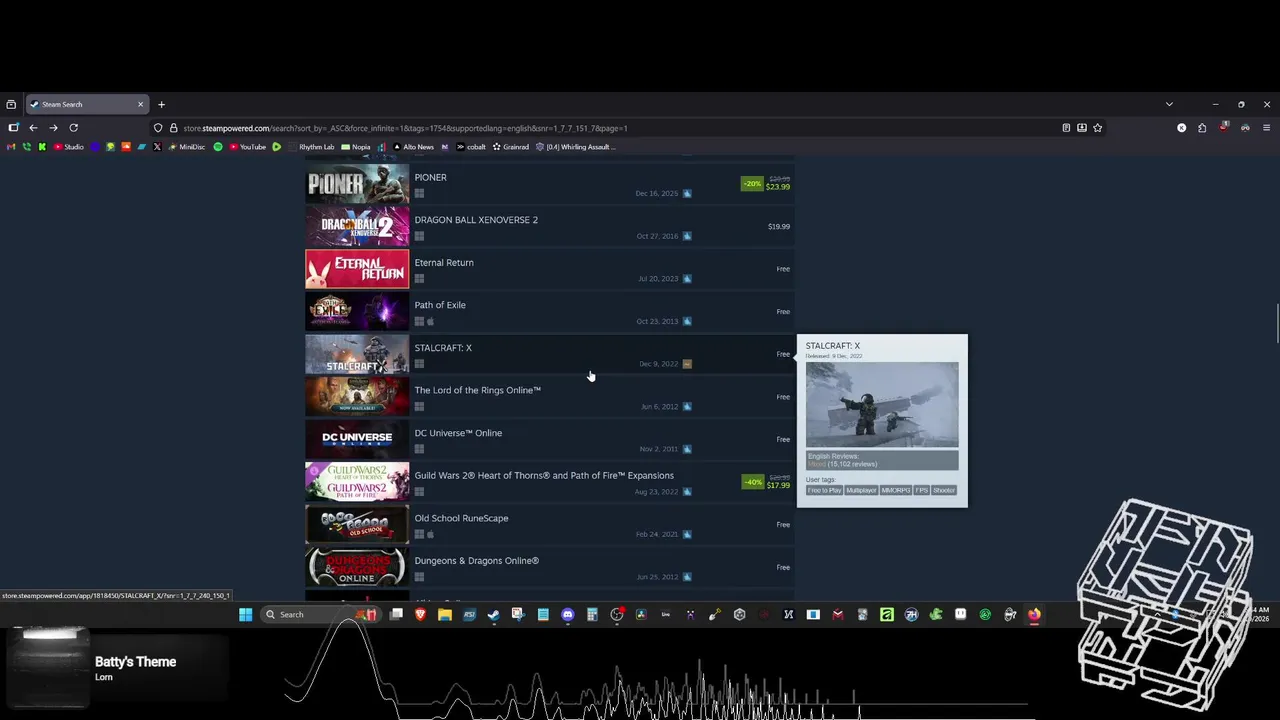Open the Whirling Assault bookmark
This screenshot has height=720, width=1280.
pos(574,147)
